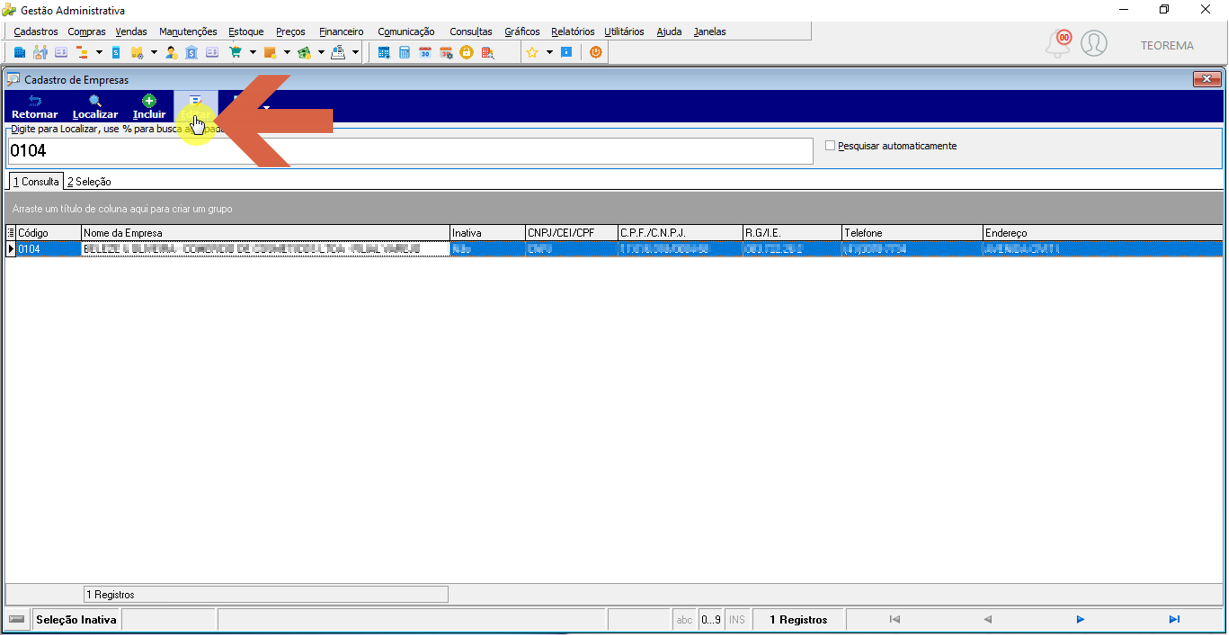This screenshot has width=1229, height=635.
Task: Expand dropdown arrow next to star icon
Action: click(549, 52)
